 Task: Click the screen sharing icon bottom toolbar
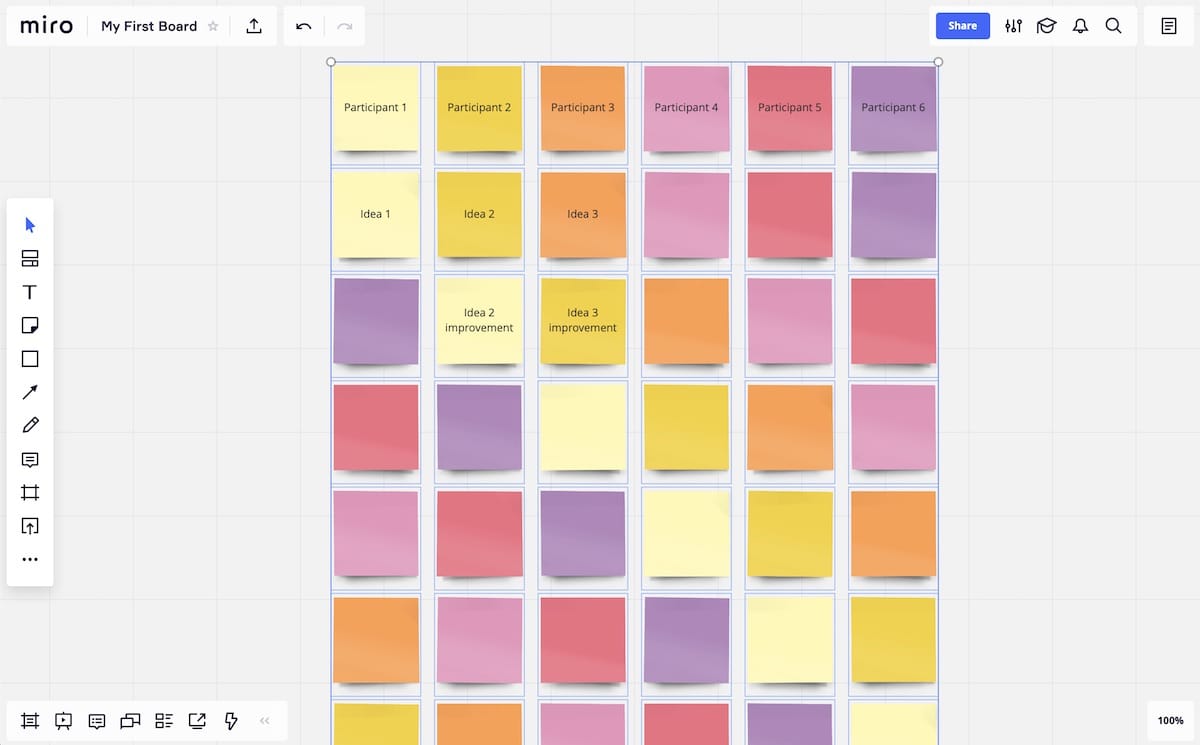[x=197, y=720]
